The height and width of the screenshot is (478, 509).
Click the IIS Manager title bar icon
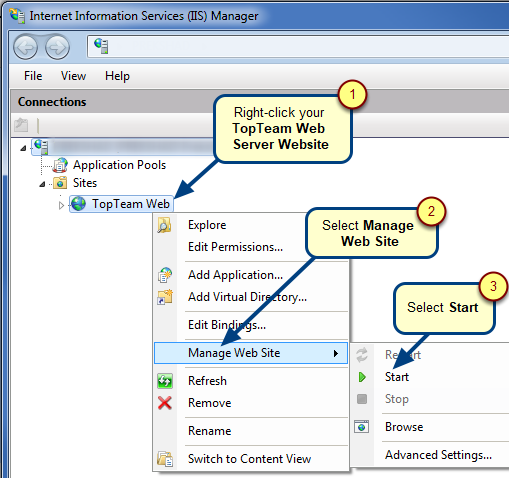click(x=17, y=16)
